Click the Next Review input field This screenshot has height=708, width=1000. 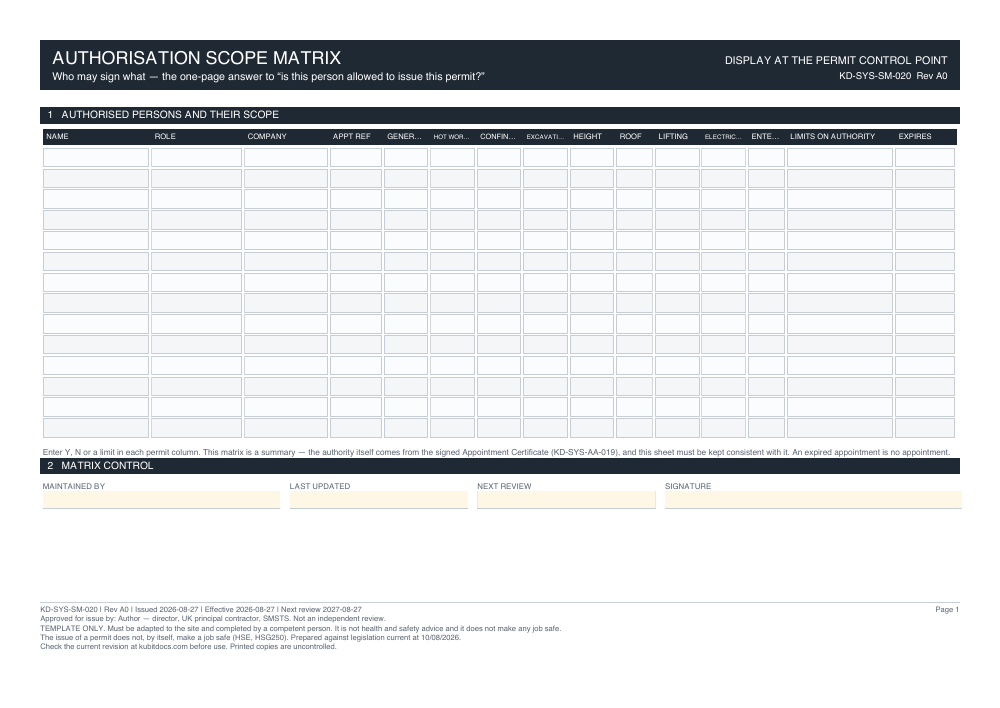[x=566, y=500]
